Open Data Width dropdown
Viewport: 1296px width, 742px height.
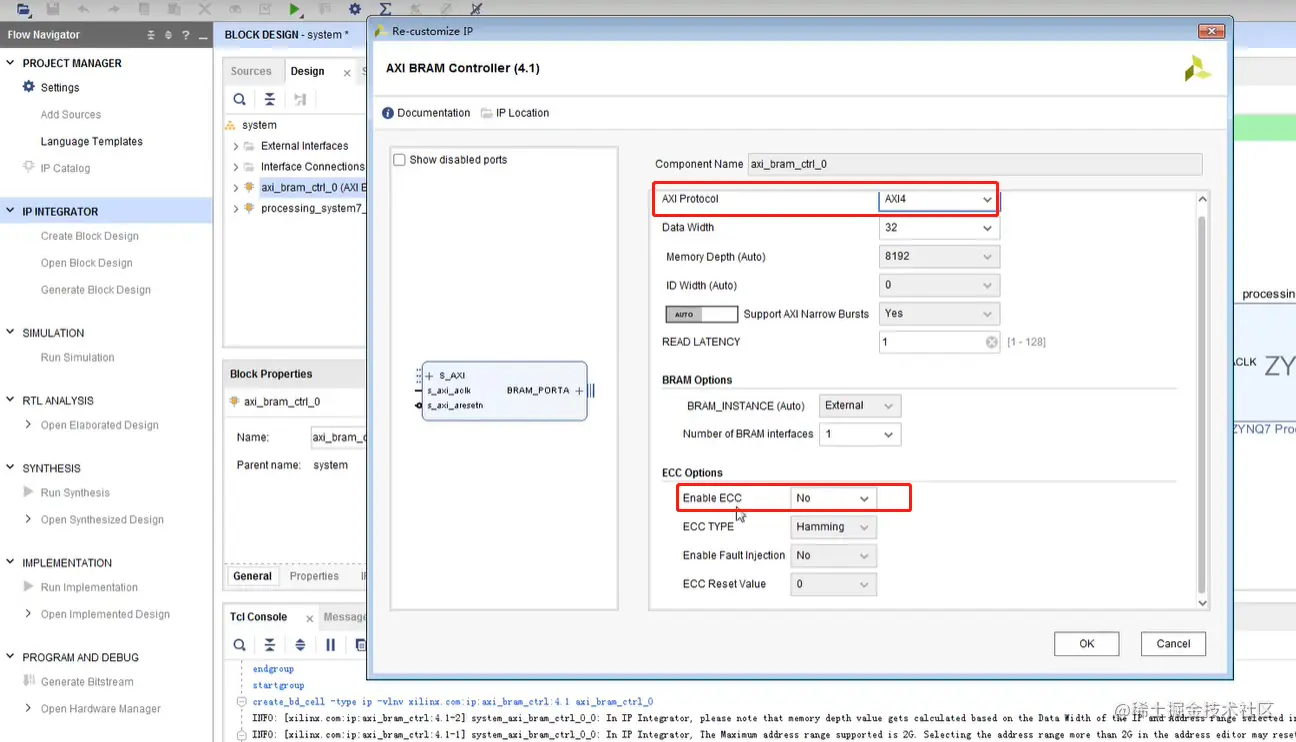tap(939, 228)
